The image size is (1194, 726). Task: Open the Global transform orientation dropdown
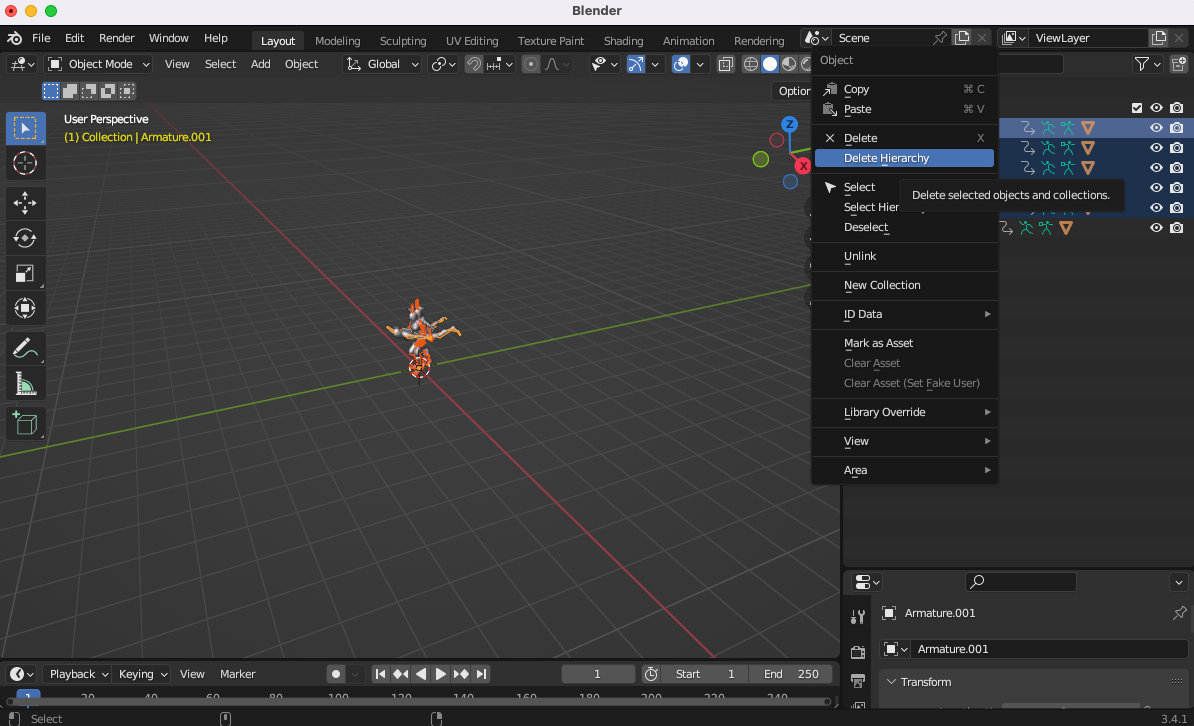(382, 65)
